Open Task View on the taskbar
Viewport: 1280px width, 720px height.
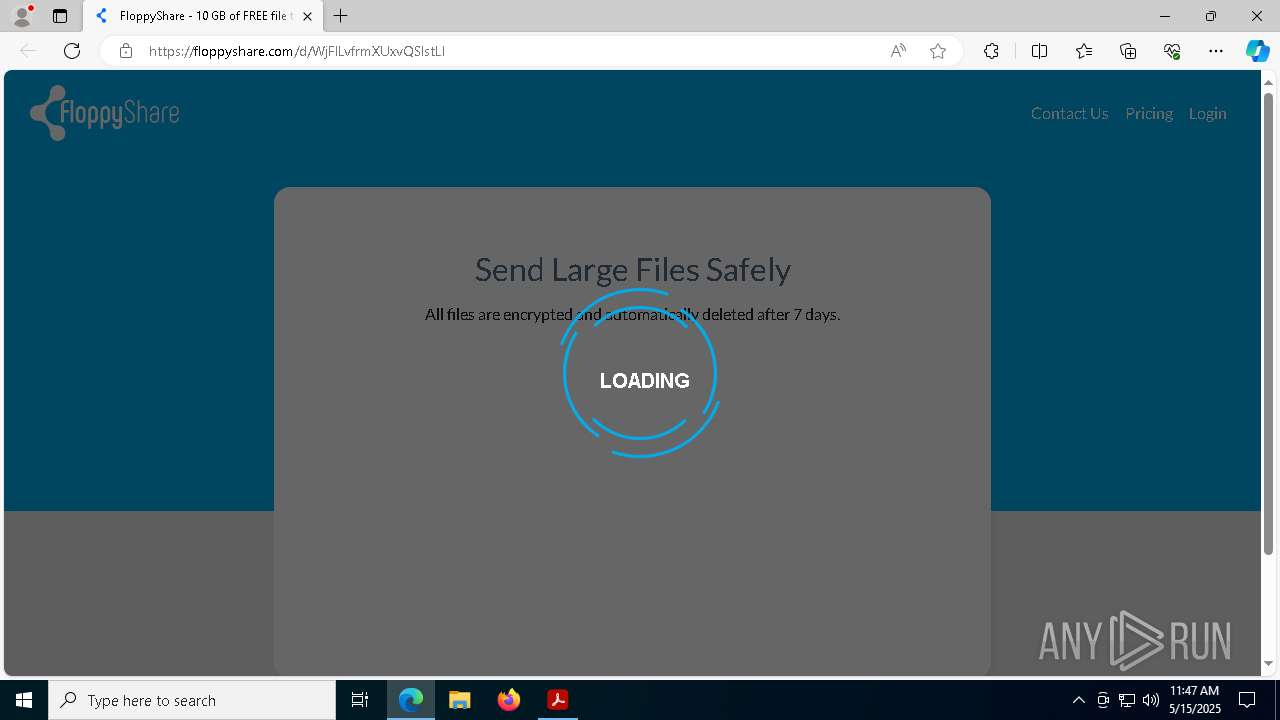click(x=360, y=700)
